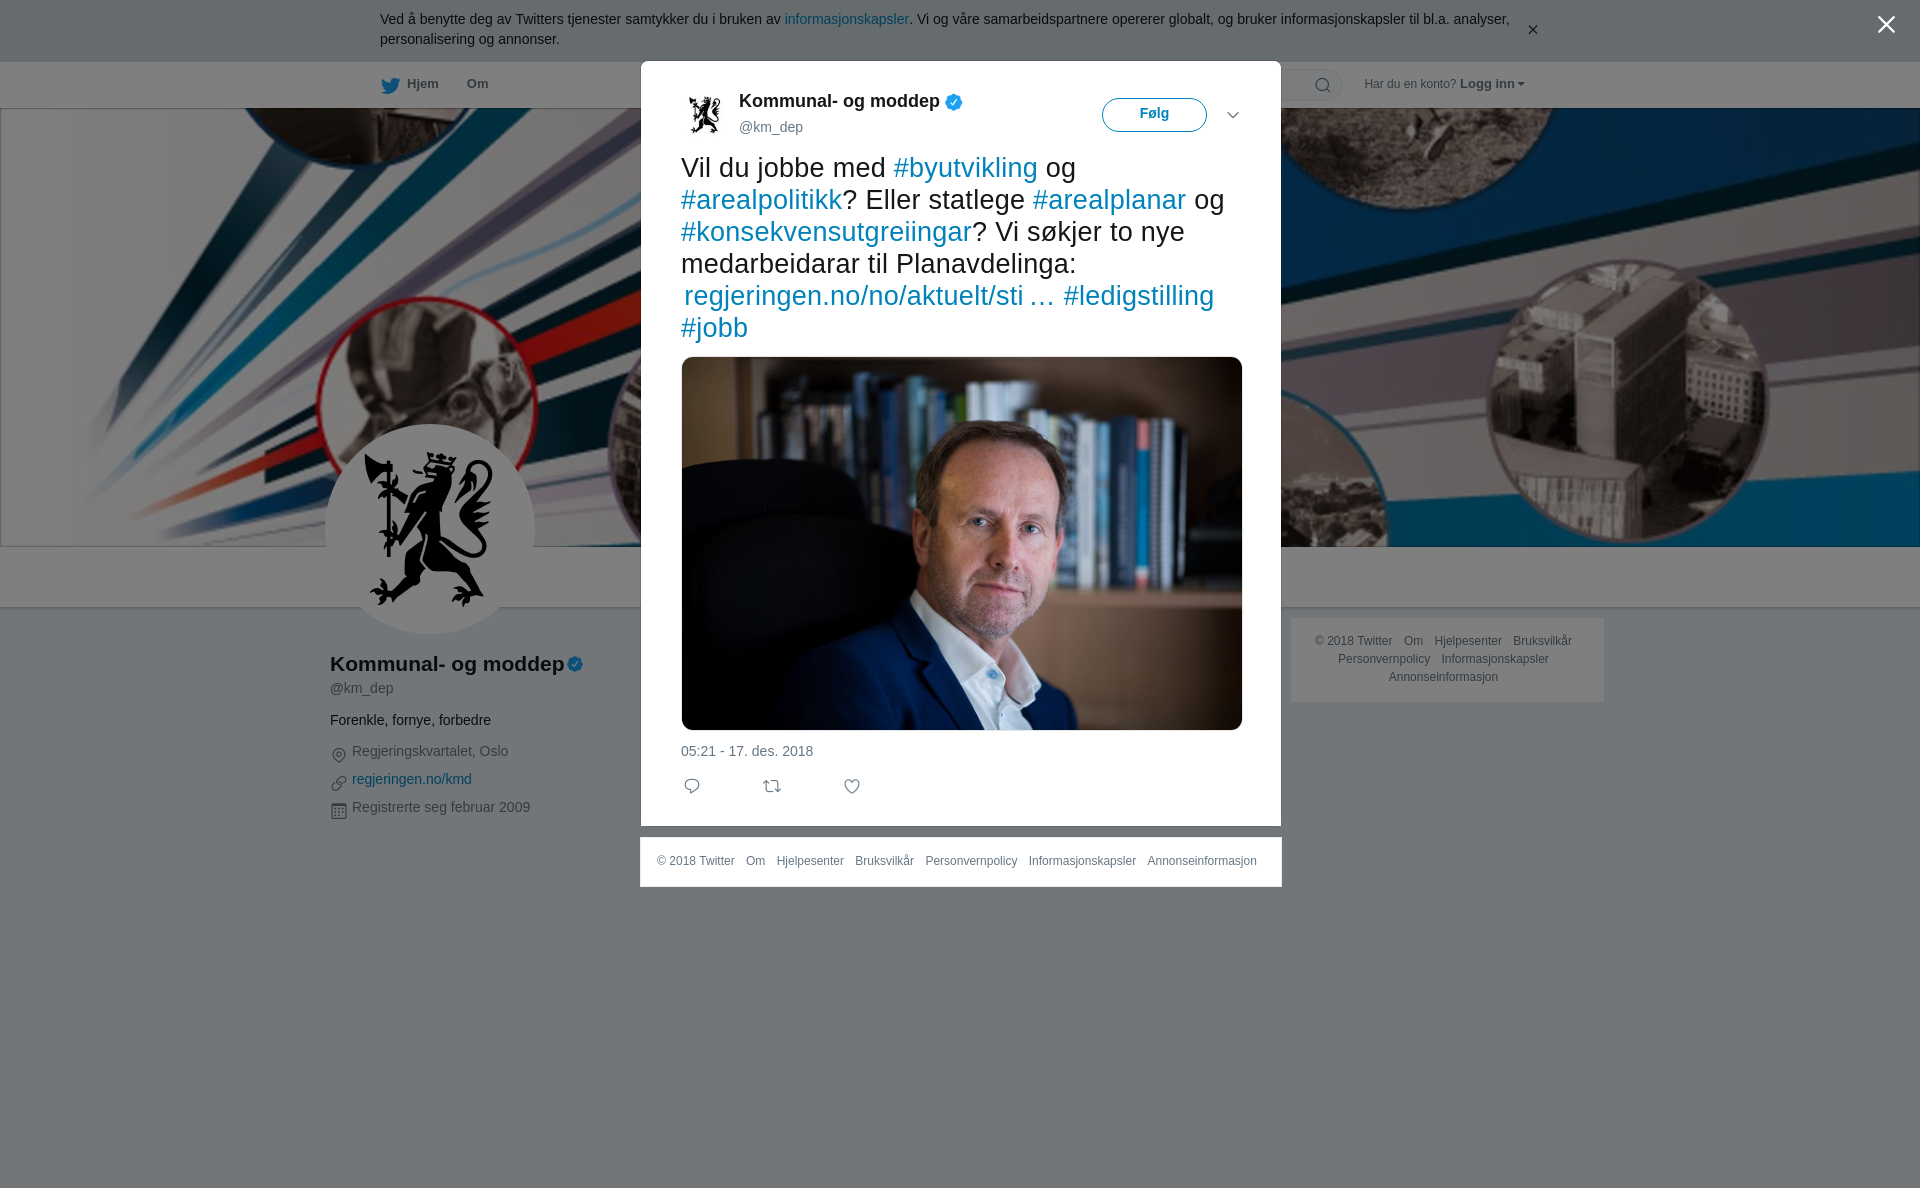This screenshot has width=1920, height=1188.
Task: Click the search magnifier icon
Action: click(x=1323, y=85)
